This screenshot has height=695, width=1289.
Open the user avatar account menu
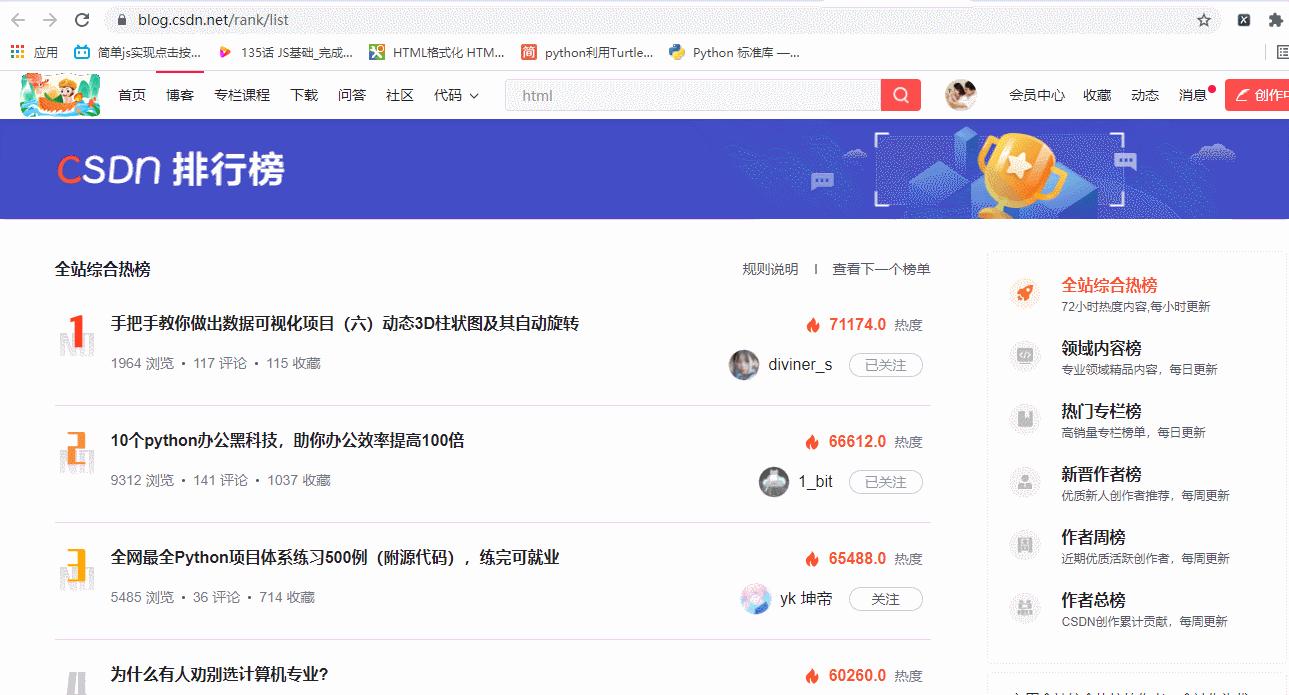click(x=959, y=94)
